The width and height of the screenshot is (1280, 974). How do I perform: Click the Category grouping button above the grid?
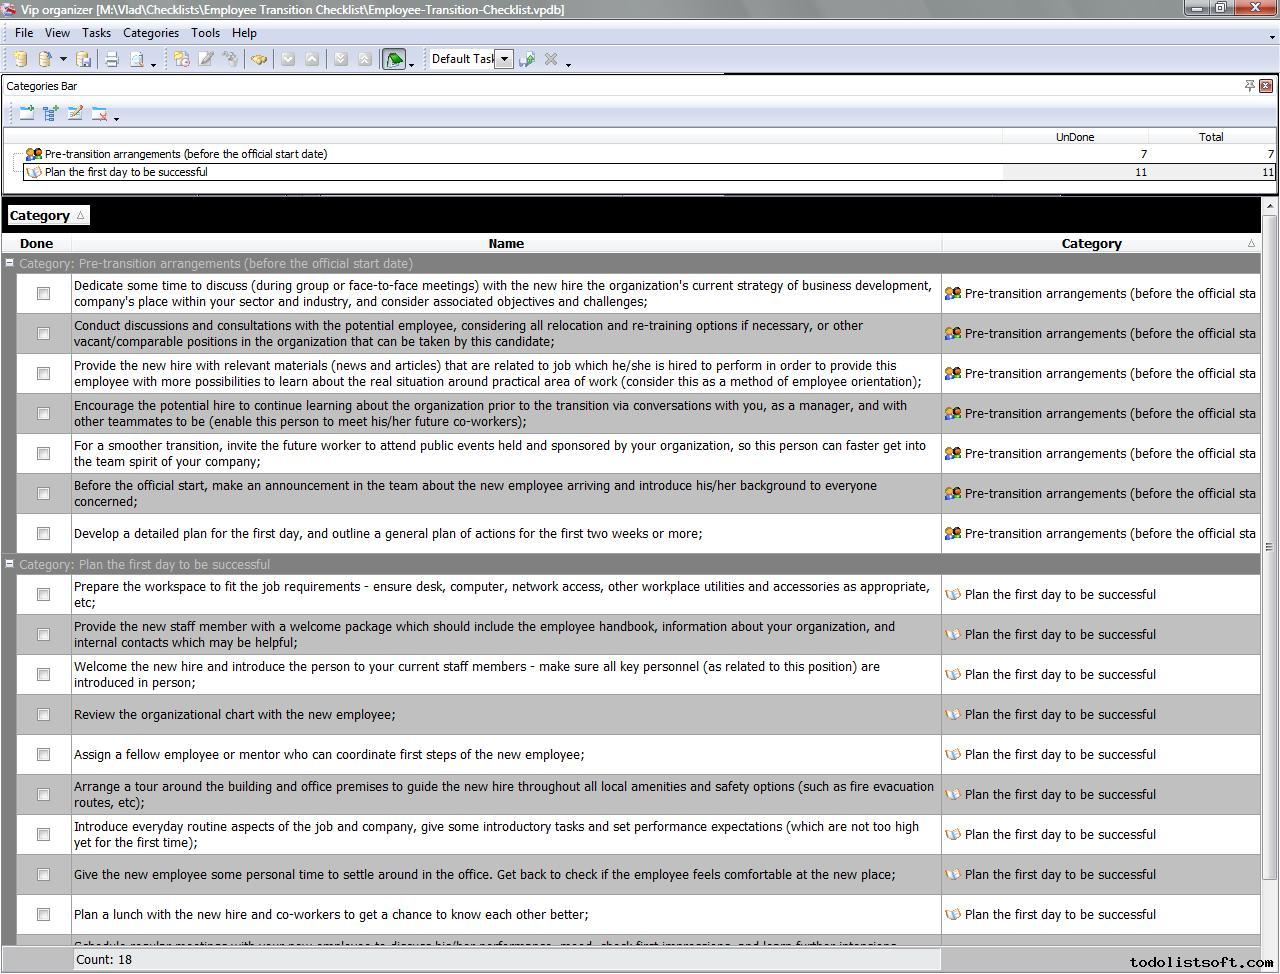pos(47,215)
